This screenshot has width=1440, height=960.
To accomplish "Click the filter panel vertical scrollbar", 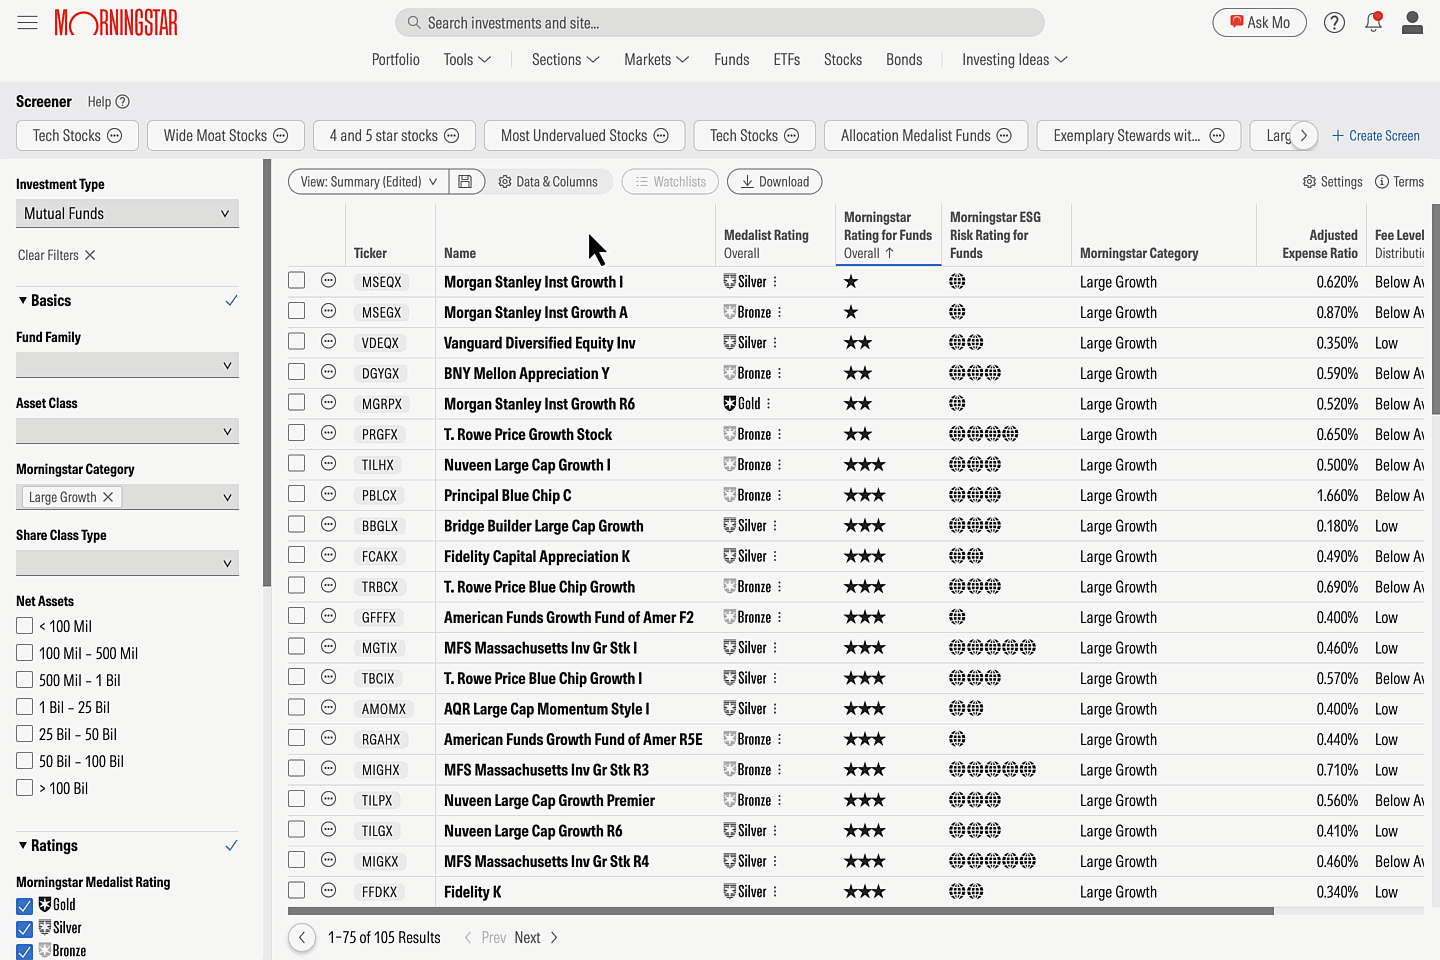I will [267, 372].
